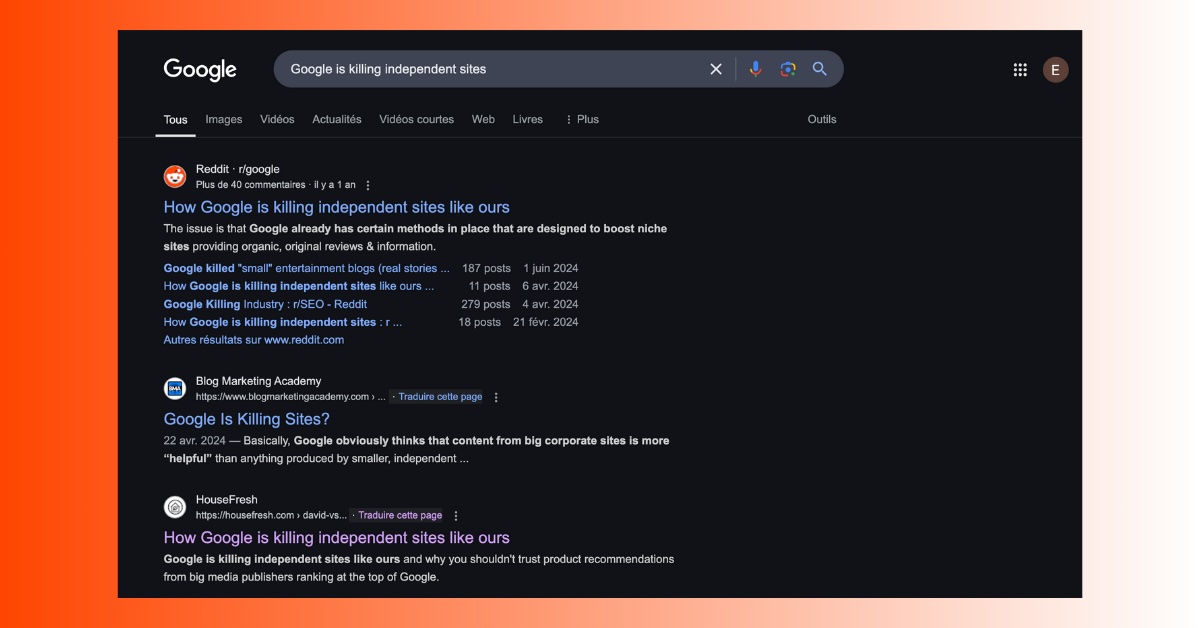This screenshot has height=628, width=1200.
Task: Open Google Lens image search icon
Action: pyautogui.click(x=788, y=69)
